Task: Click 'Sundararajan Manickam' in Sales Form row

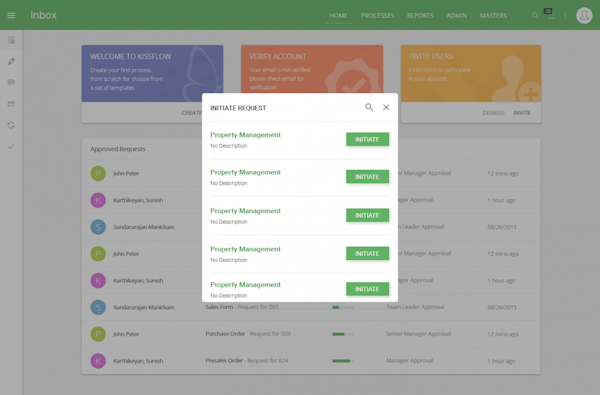Action: (143, 307)
